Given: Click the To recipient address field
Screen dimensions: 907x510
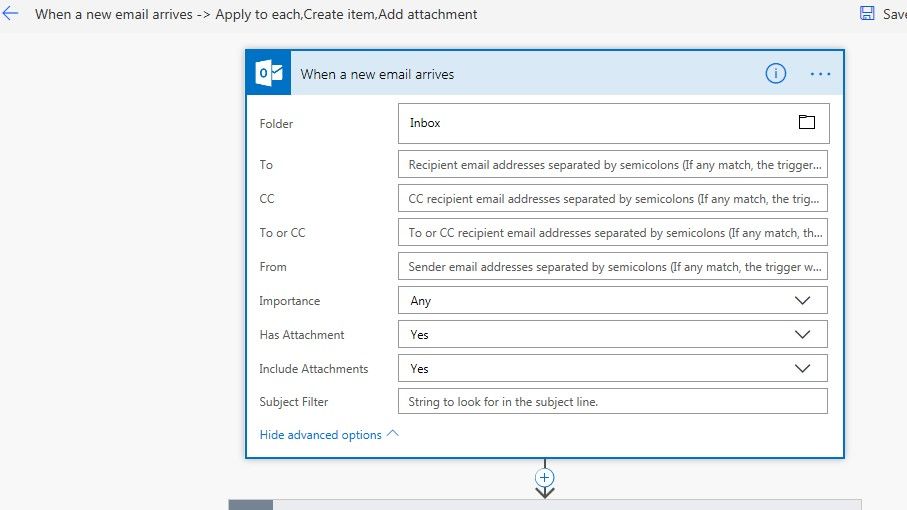Looking at the screenshot, I should (x=612, y=165).
